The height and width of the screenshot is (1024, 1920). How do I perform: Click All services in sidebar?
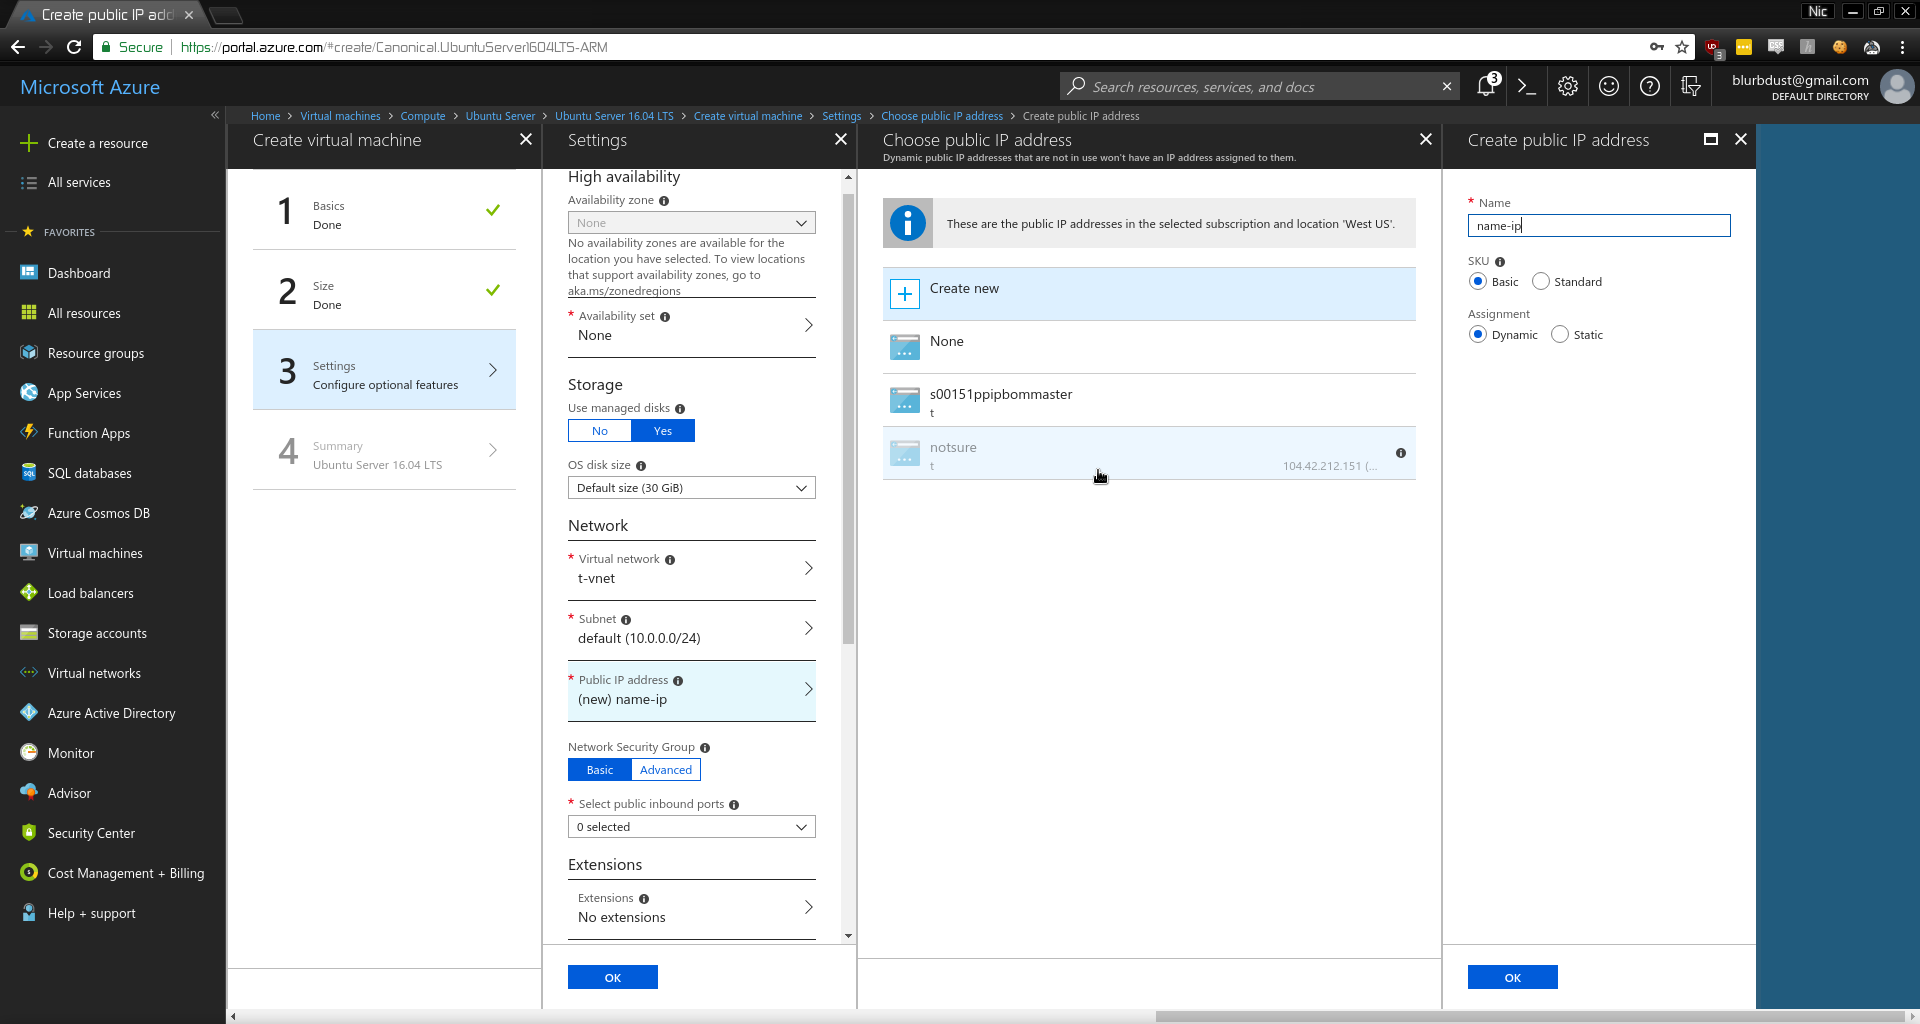[79, 183]
